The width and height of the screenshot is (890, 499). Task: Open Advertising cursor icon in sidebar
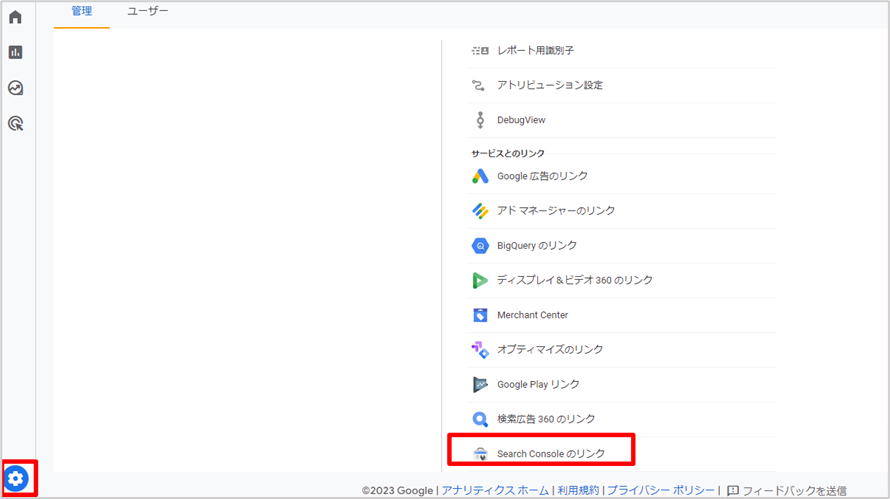point(15,123)
